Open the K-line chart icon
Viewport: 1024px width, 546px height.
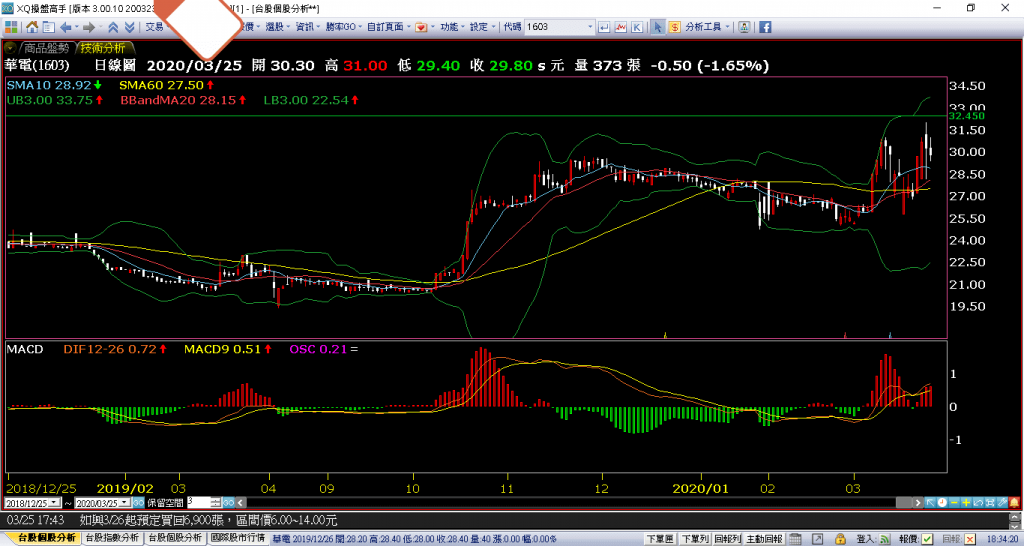point(637,27)
